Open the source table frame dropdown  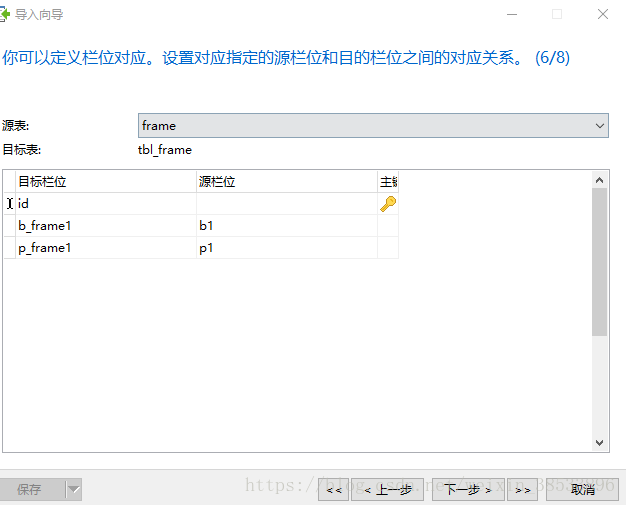(x=373, y=126)
